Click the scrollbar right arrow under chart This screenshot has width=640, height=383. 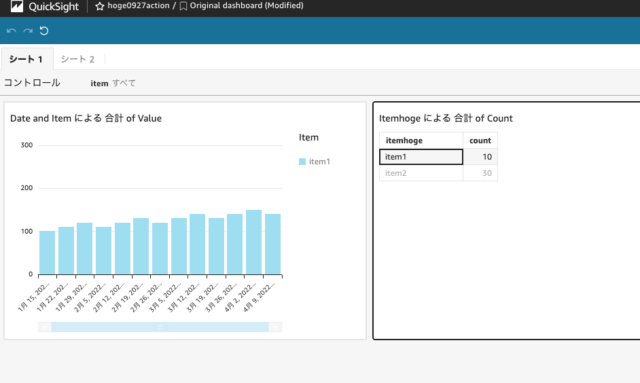click(275, 327)
